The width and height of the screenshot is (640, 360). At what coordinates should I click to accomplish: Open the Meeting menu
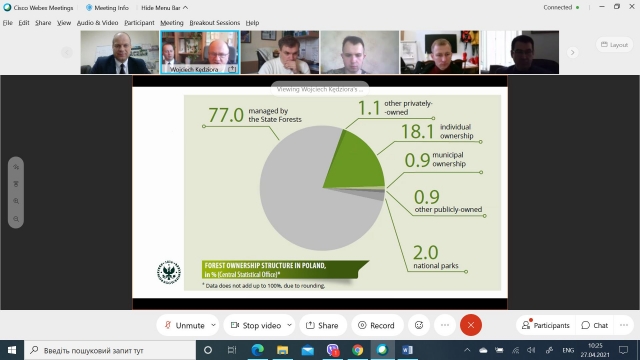tap(172, 23)
